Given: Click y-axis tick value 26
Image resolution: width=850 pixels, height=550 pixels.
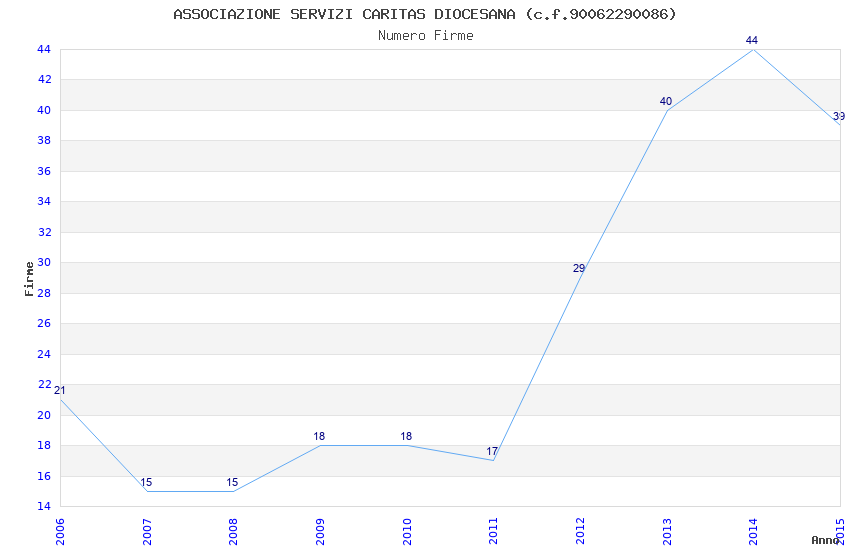Looking at the screenshot, I should tap(44, 323).
